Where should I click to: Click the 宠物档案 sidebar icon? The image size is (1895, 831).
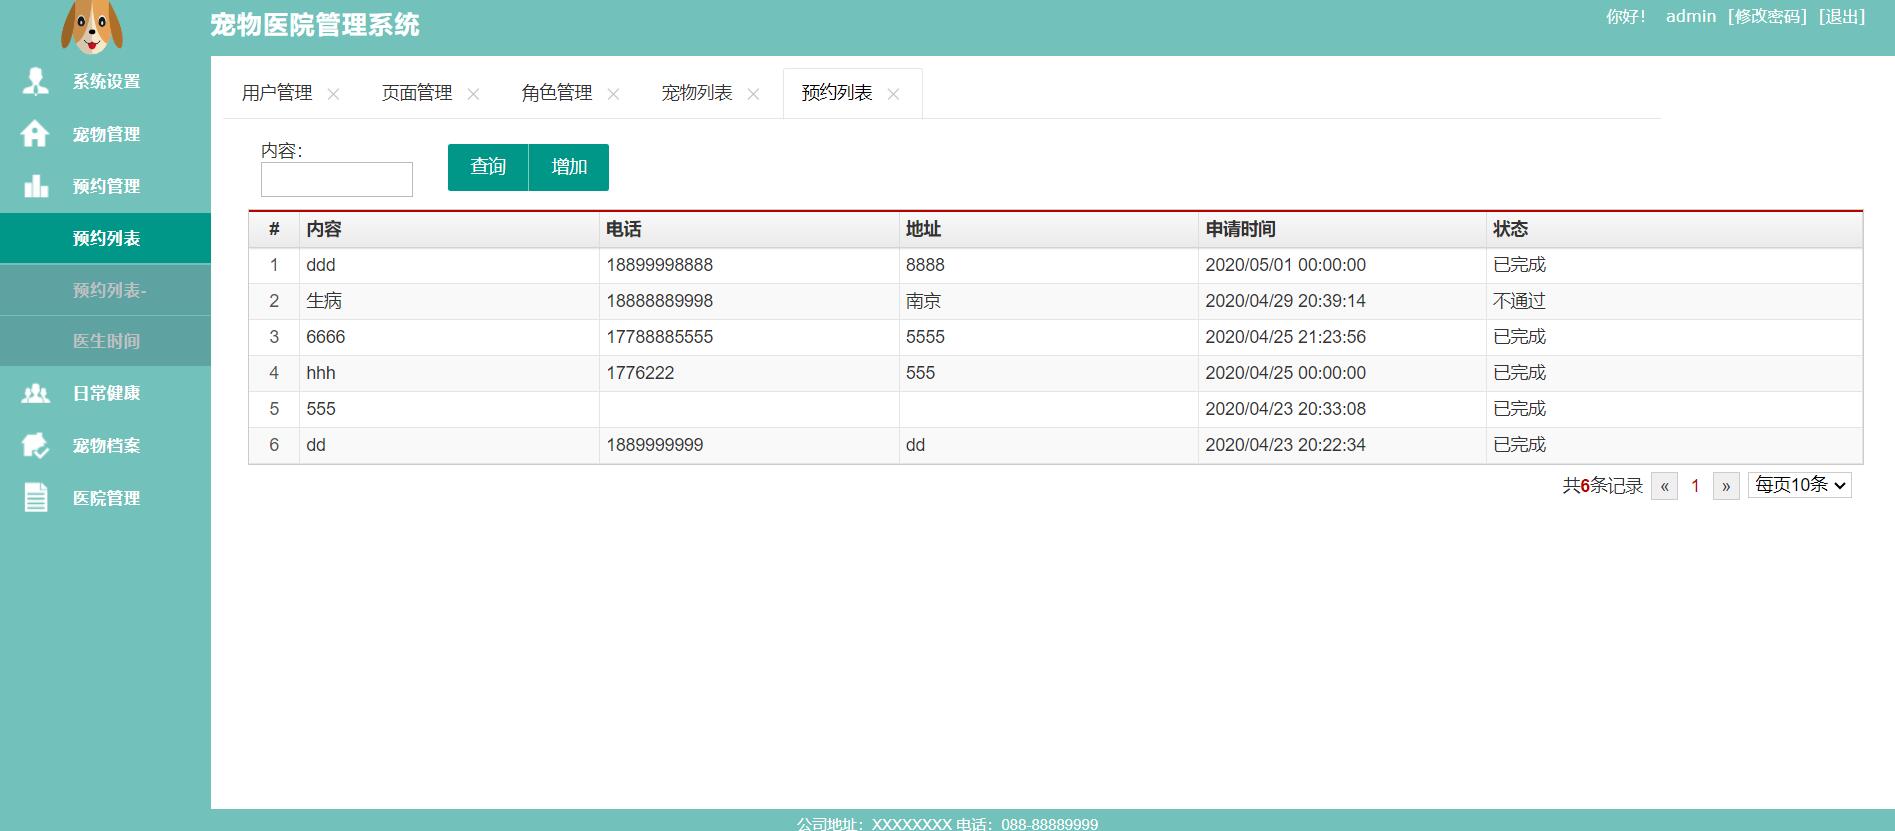pos(36,445)
